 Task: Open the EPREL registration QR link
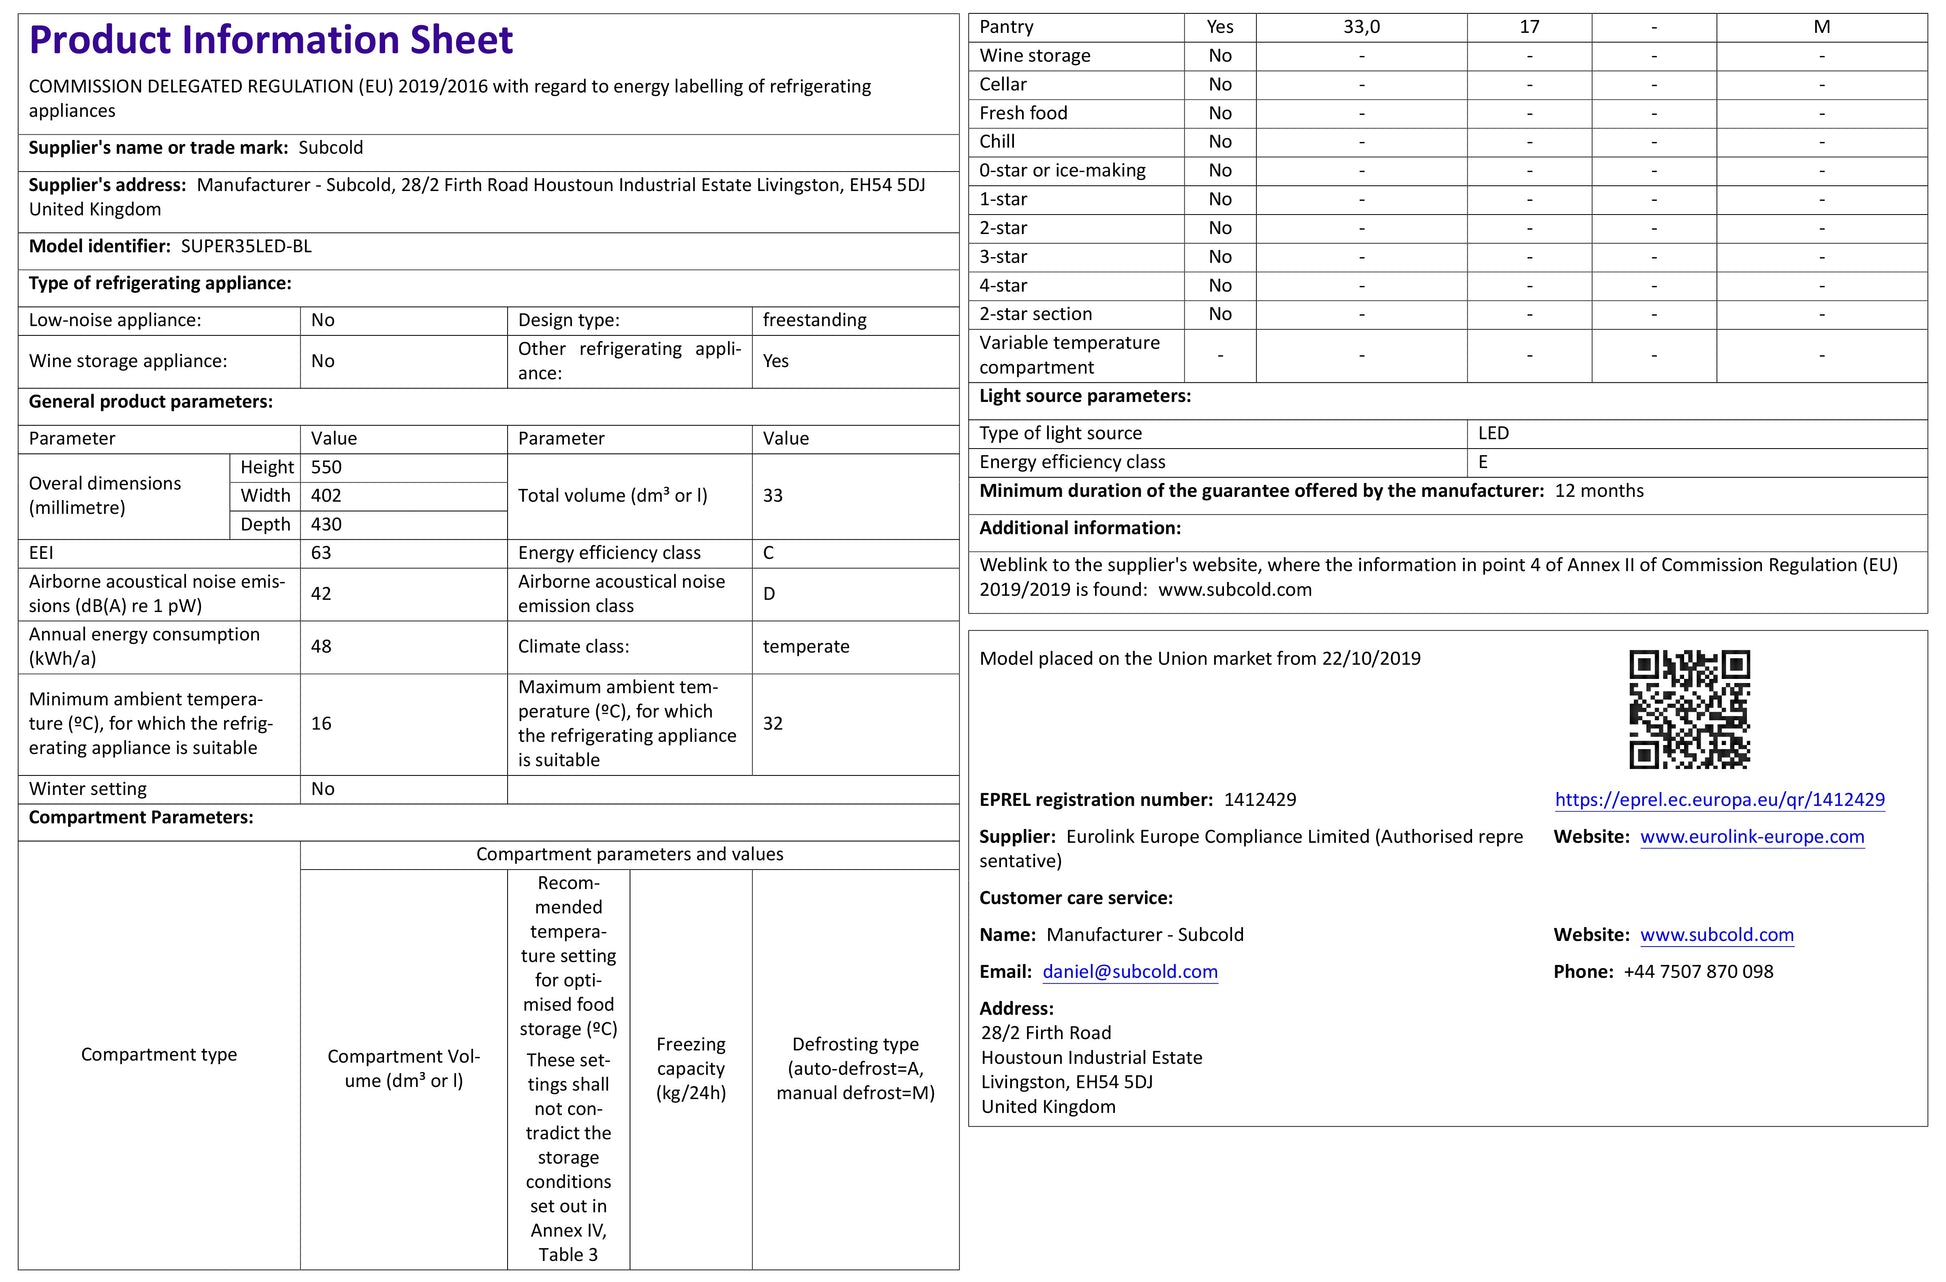pos(1719,800)
